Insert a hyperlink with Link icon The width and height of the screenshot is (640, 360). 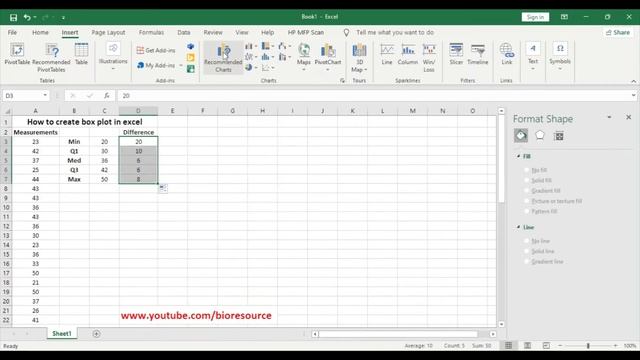click(x=507, y=53)
